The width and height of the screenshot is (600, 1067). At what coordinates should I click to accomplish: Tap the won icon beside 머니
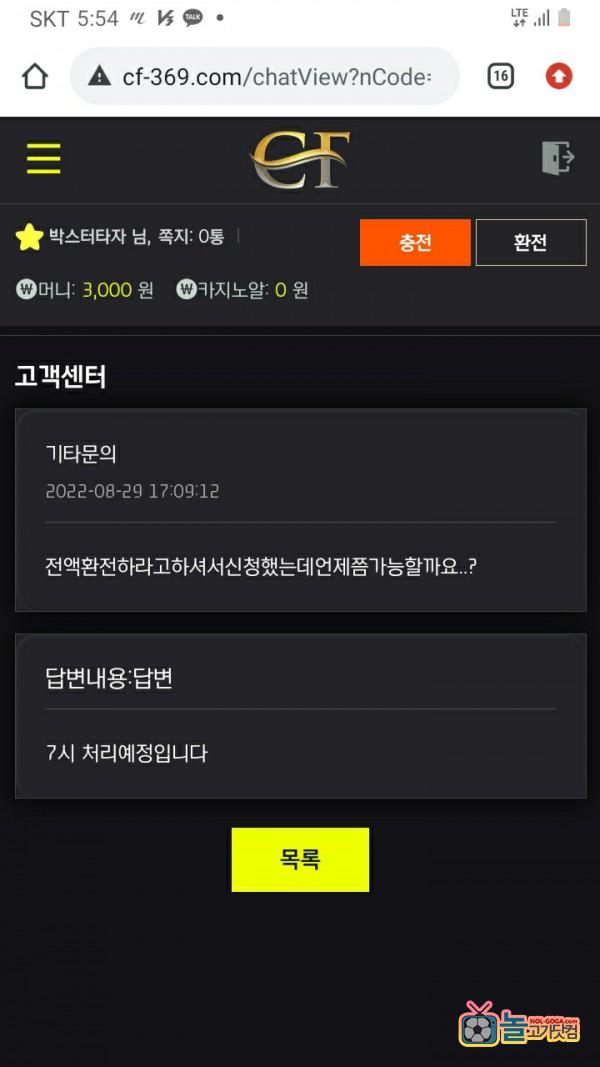click(x=26, y=290)
